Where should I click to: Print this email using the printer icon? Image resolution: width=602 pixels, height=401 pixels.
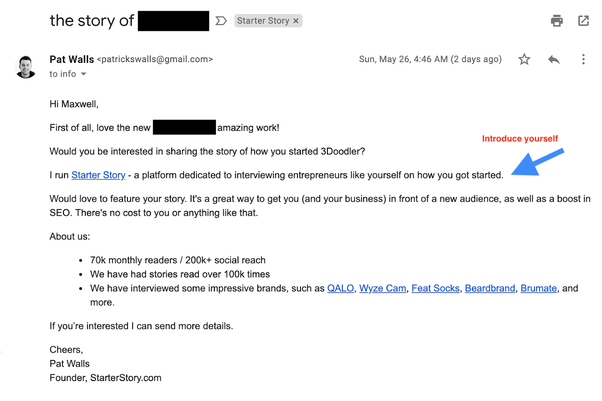click(557, 20)
